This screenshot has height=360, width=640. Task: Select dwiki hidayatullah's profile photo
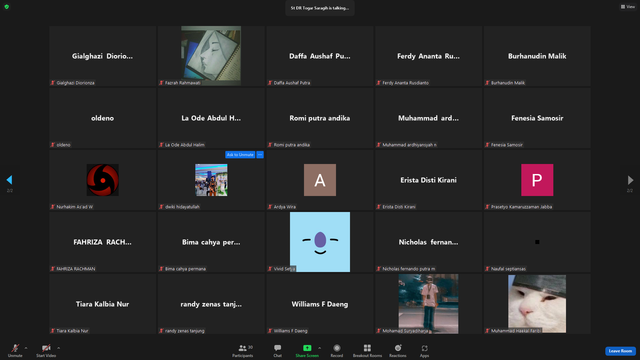click(x=211, y=180)
